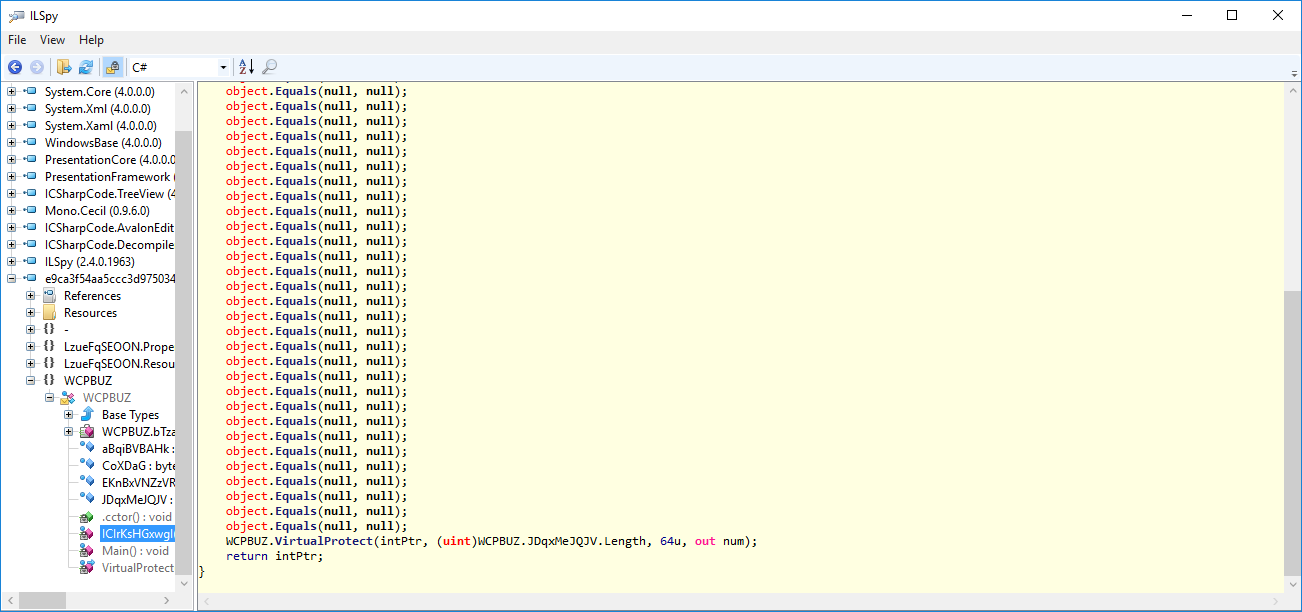The height and width of the screenshot is (612, 1302).
Task: Select the .cctor() : void tree item
Action: [x=137, y=517]
